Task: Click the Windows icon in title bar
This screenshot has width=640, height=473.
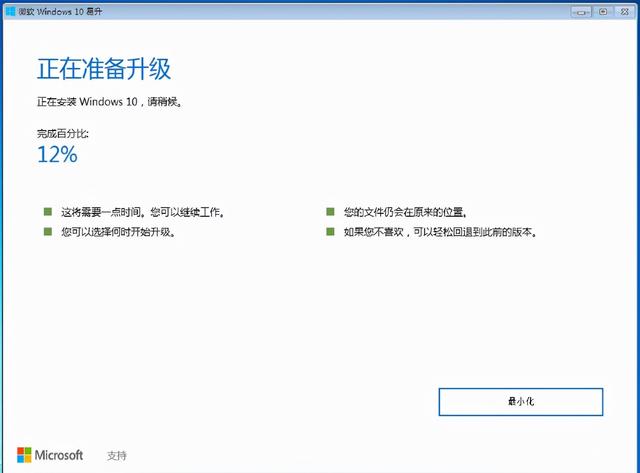Action: point(11,11)
